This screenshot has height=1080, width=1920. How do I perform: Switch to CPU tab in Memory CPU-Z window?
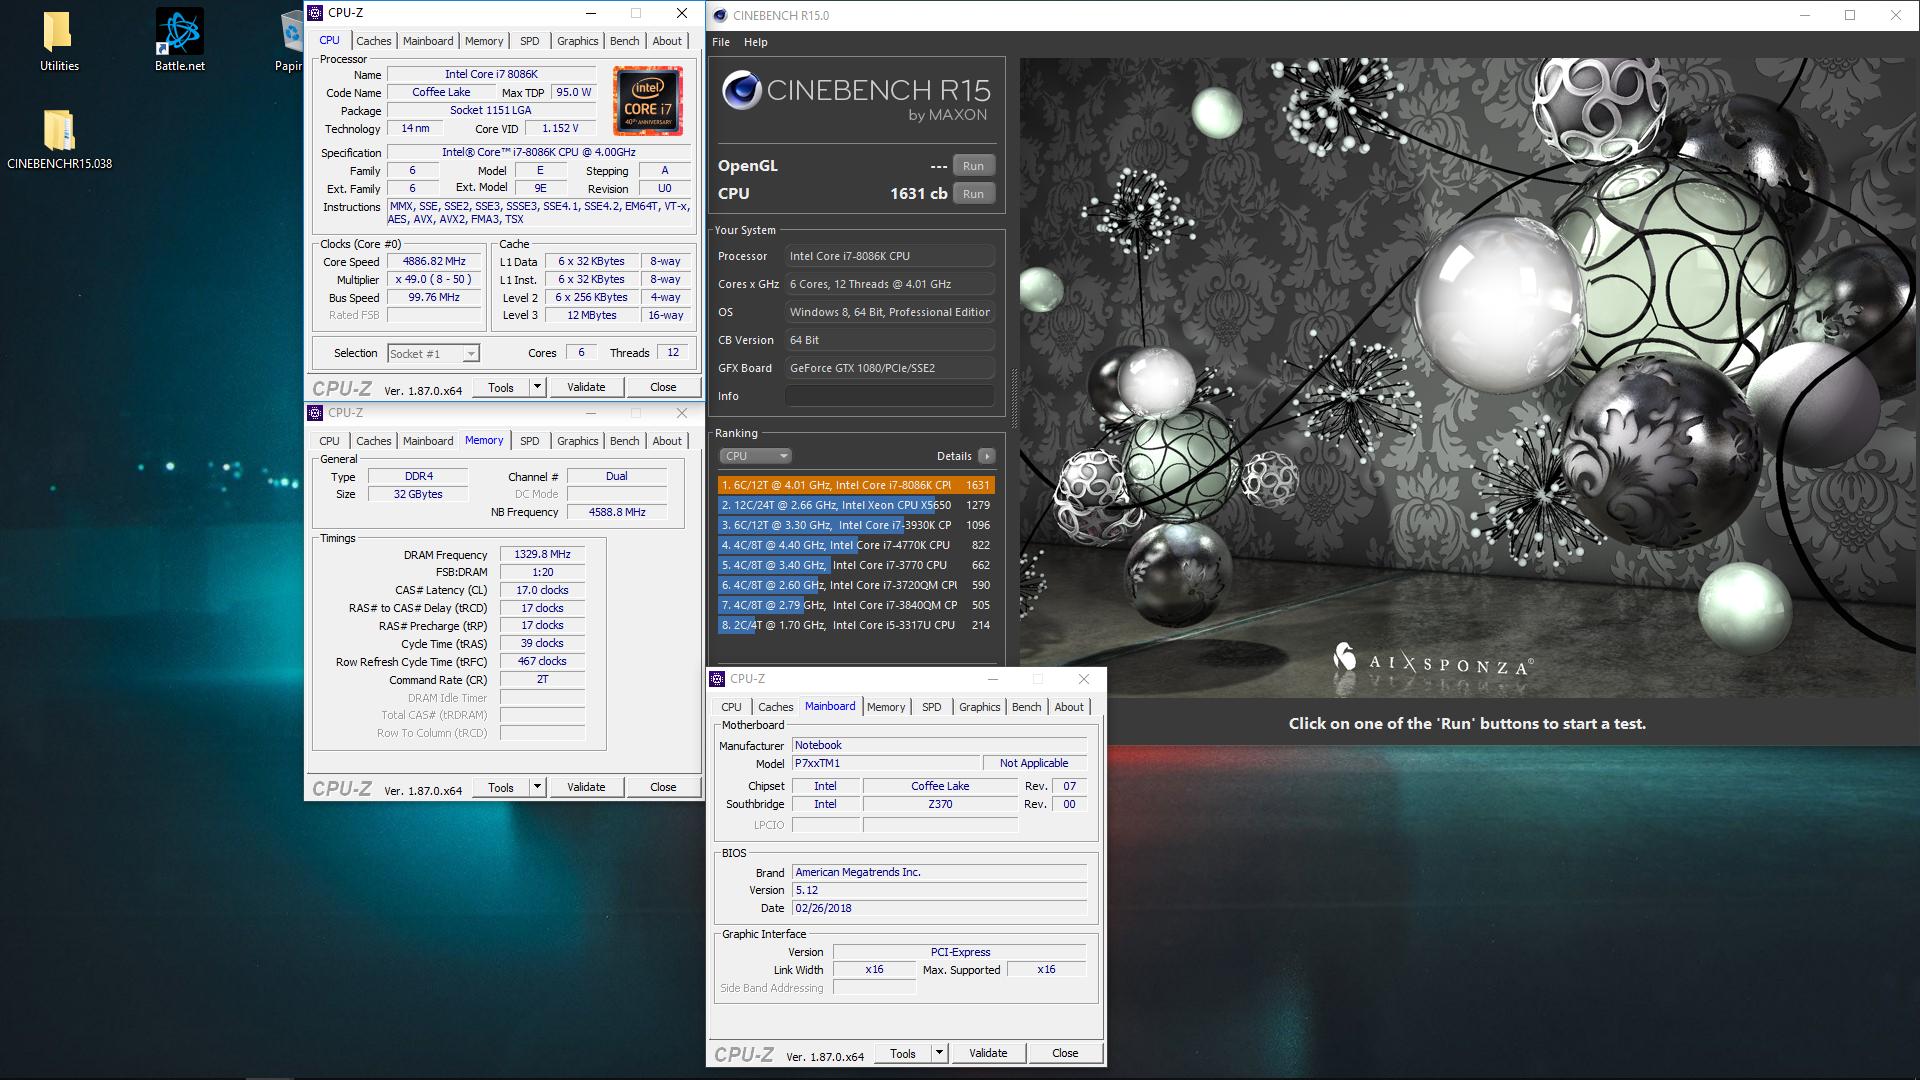[x=330, y=441]
